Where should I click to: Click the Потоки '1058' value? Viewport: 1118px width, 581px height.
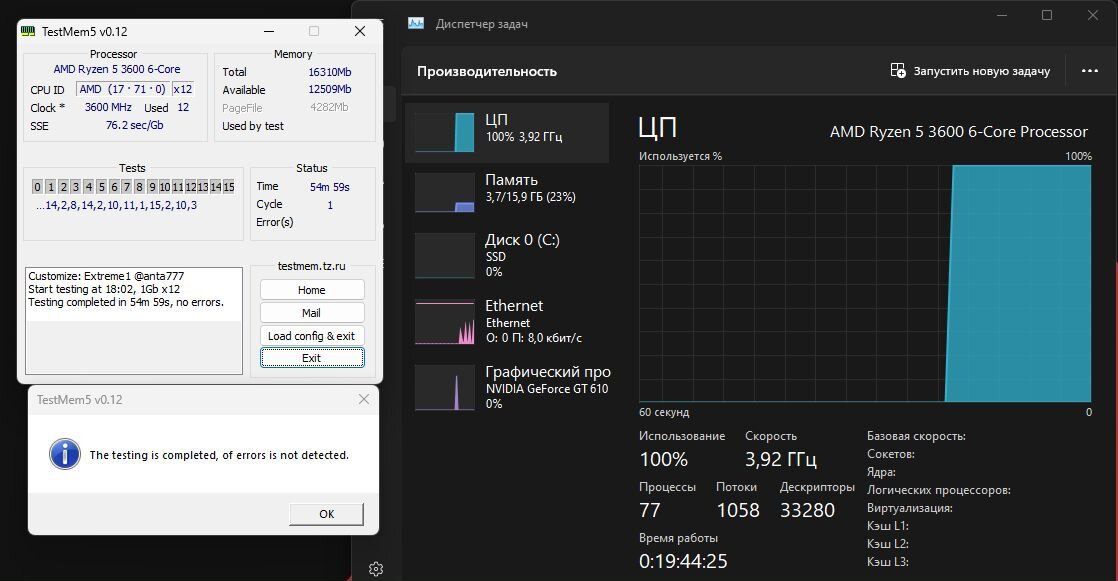tap(738, 510)
